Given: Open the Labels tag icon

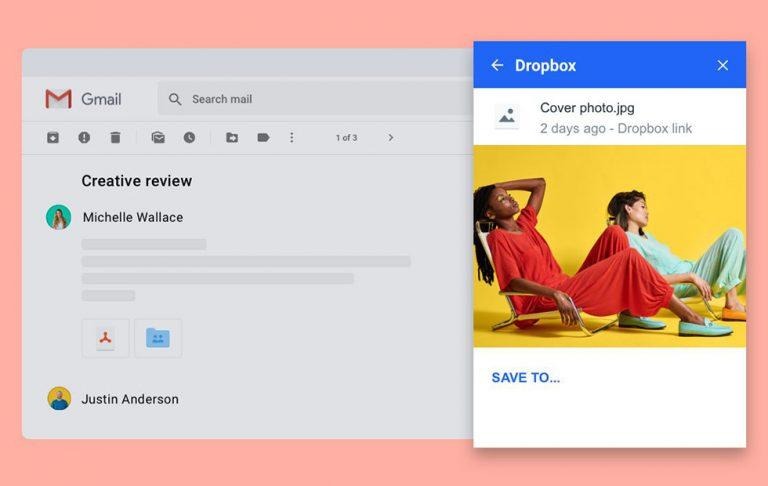Looking at the screenshot, I should click(264, 138).
